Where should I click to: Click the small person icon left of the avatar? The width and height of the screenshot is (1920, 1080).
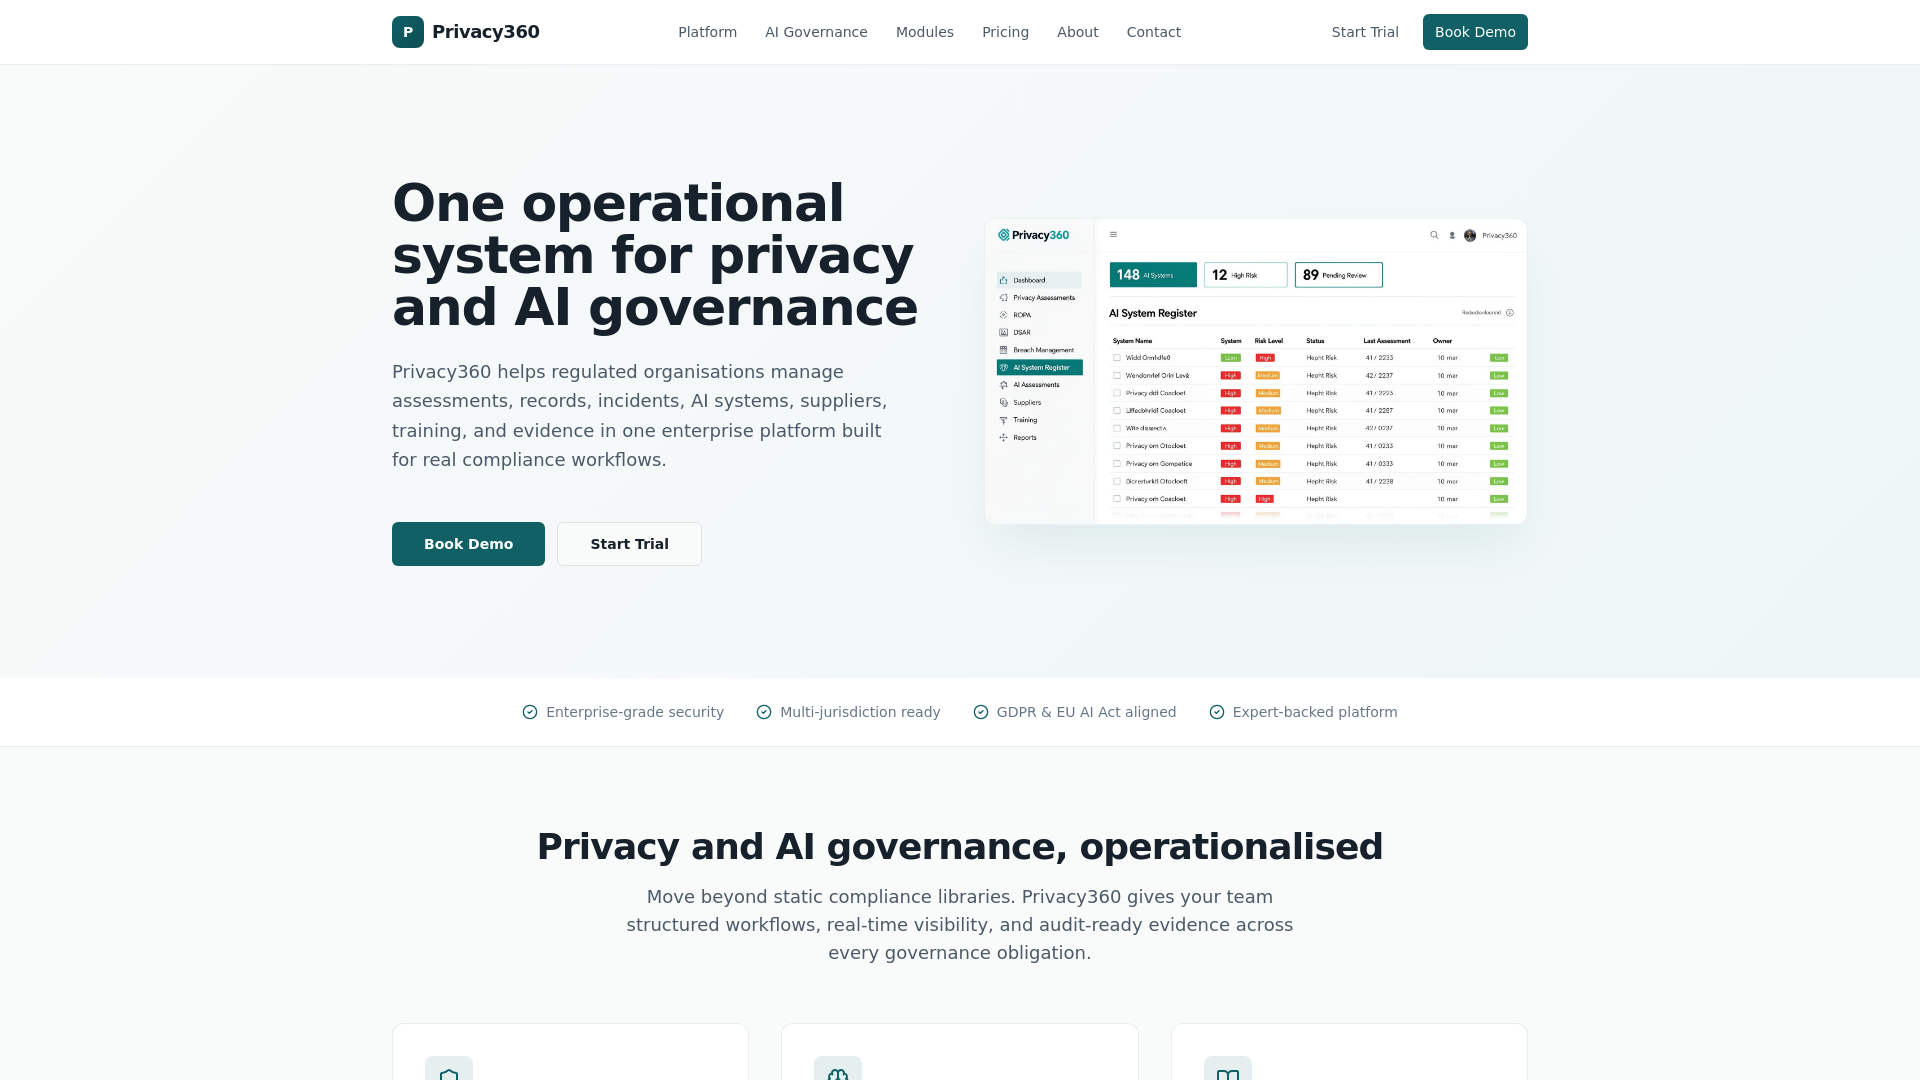click(x=1452, y=236)
